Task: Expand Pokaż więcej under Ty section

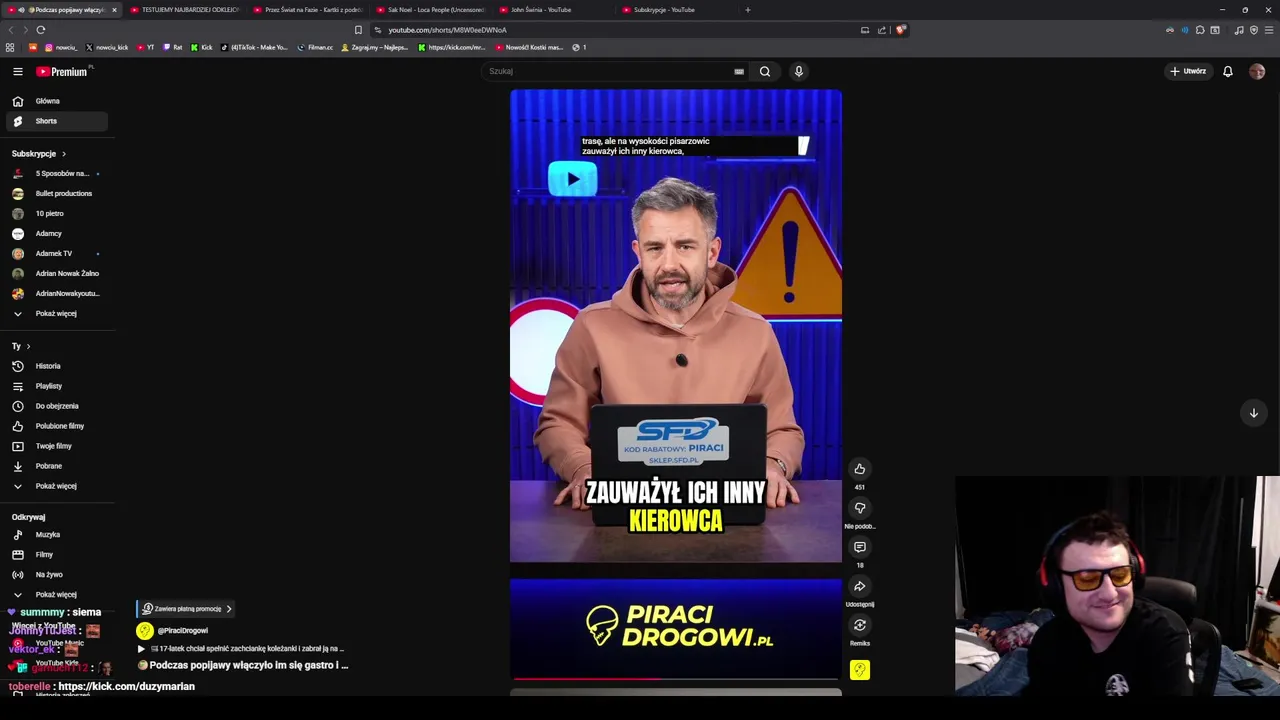Action: point(56,486)
